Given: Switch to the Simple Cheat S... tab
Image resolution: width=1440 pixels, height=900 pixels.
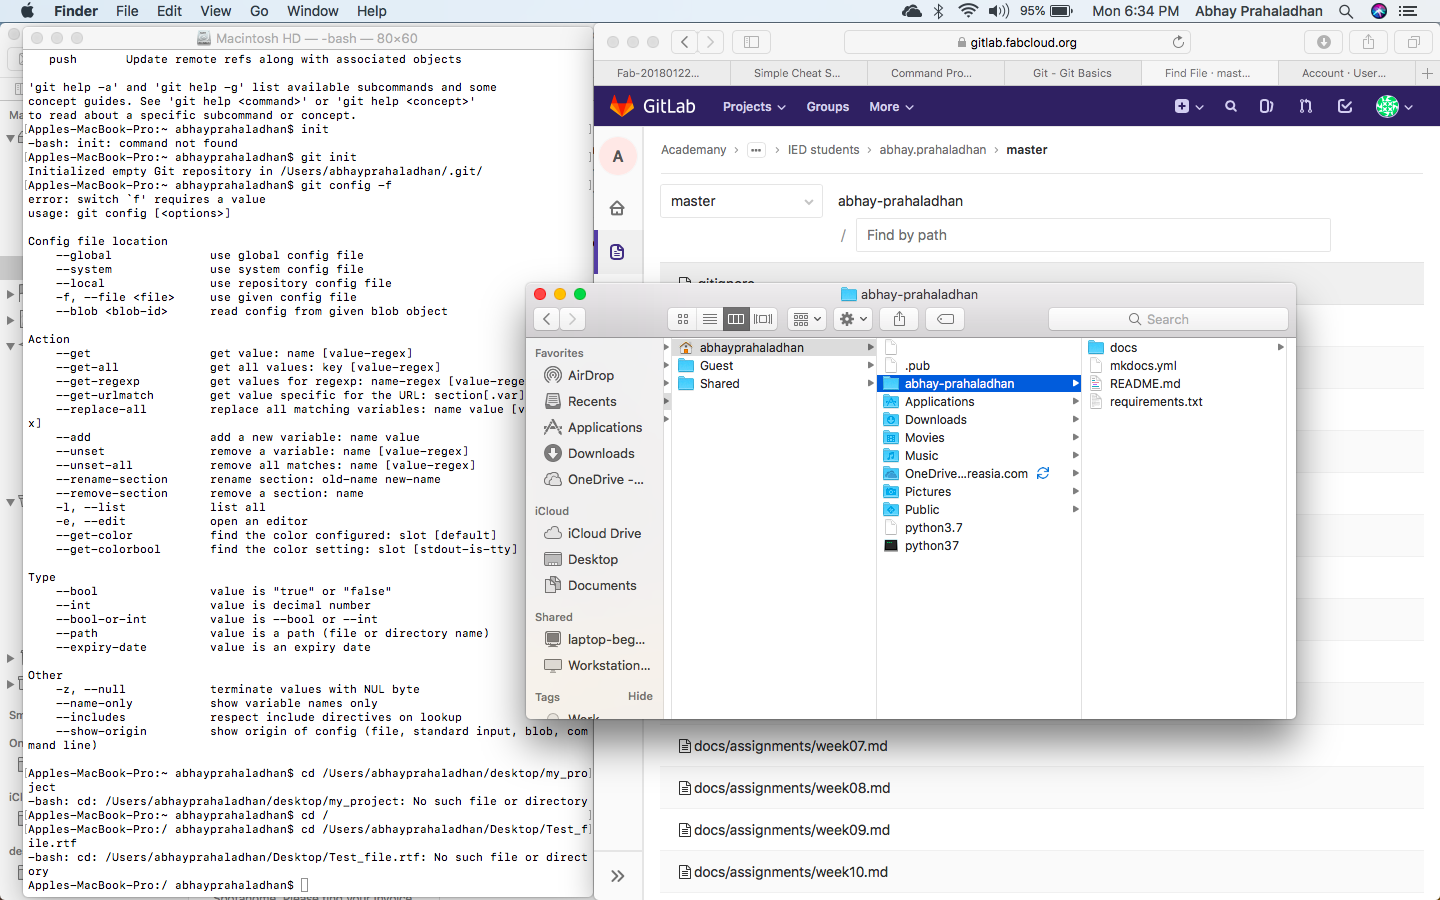Looking at the screenshot, I should 797,73.
